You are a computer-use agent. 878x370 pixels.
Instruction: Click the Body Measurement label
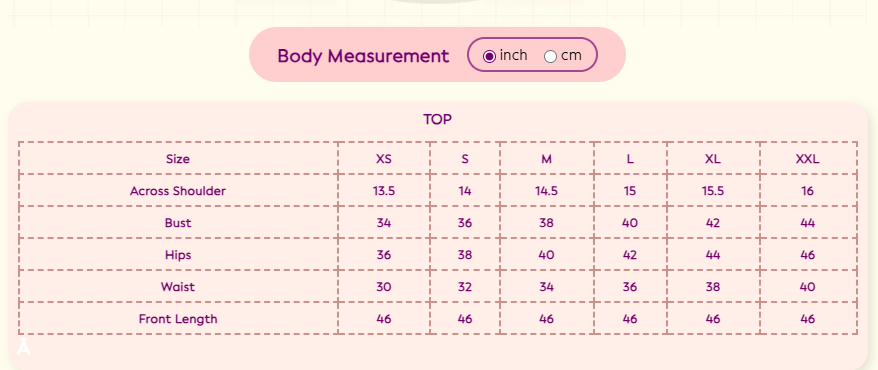pos(363,56)
